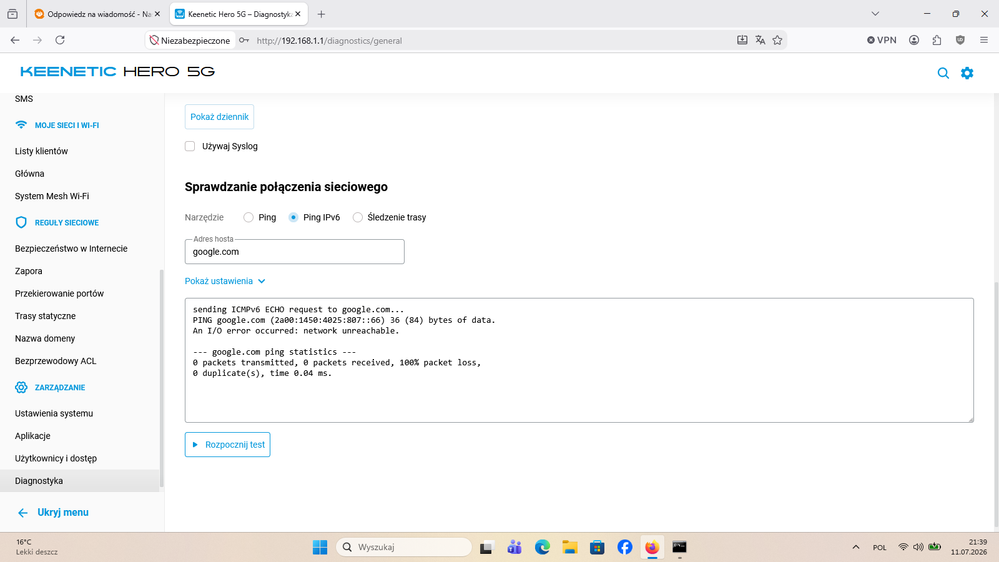Click the Wi-Fi icon beside Moje sieci
The image size is (999, 562).
[x=21, y=125]
